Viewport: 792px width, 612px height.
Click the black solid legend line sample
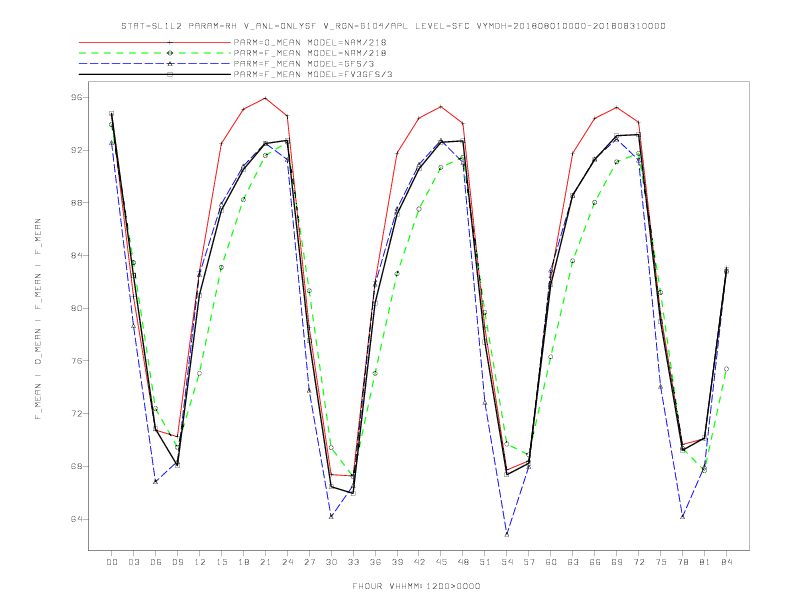pyautogui.click(x=155, y=74)
